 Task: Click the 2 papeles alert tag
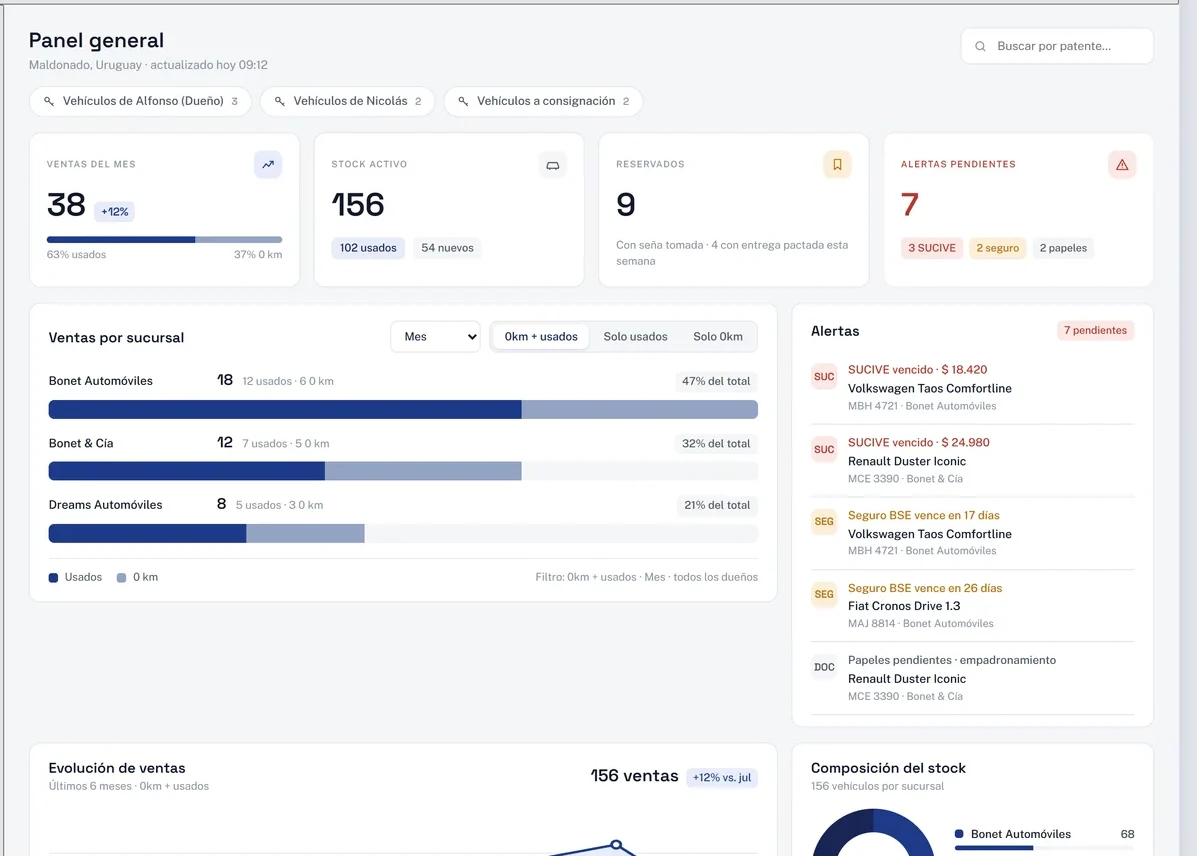click(1063, 248)
